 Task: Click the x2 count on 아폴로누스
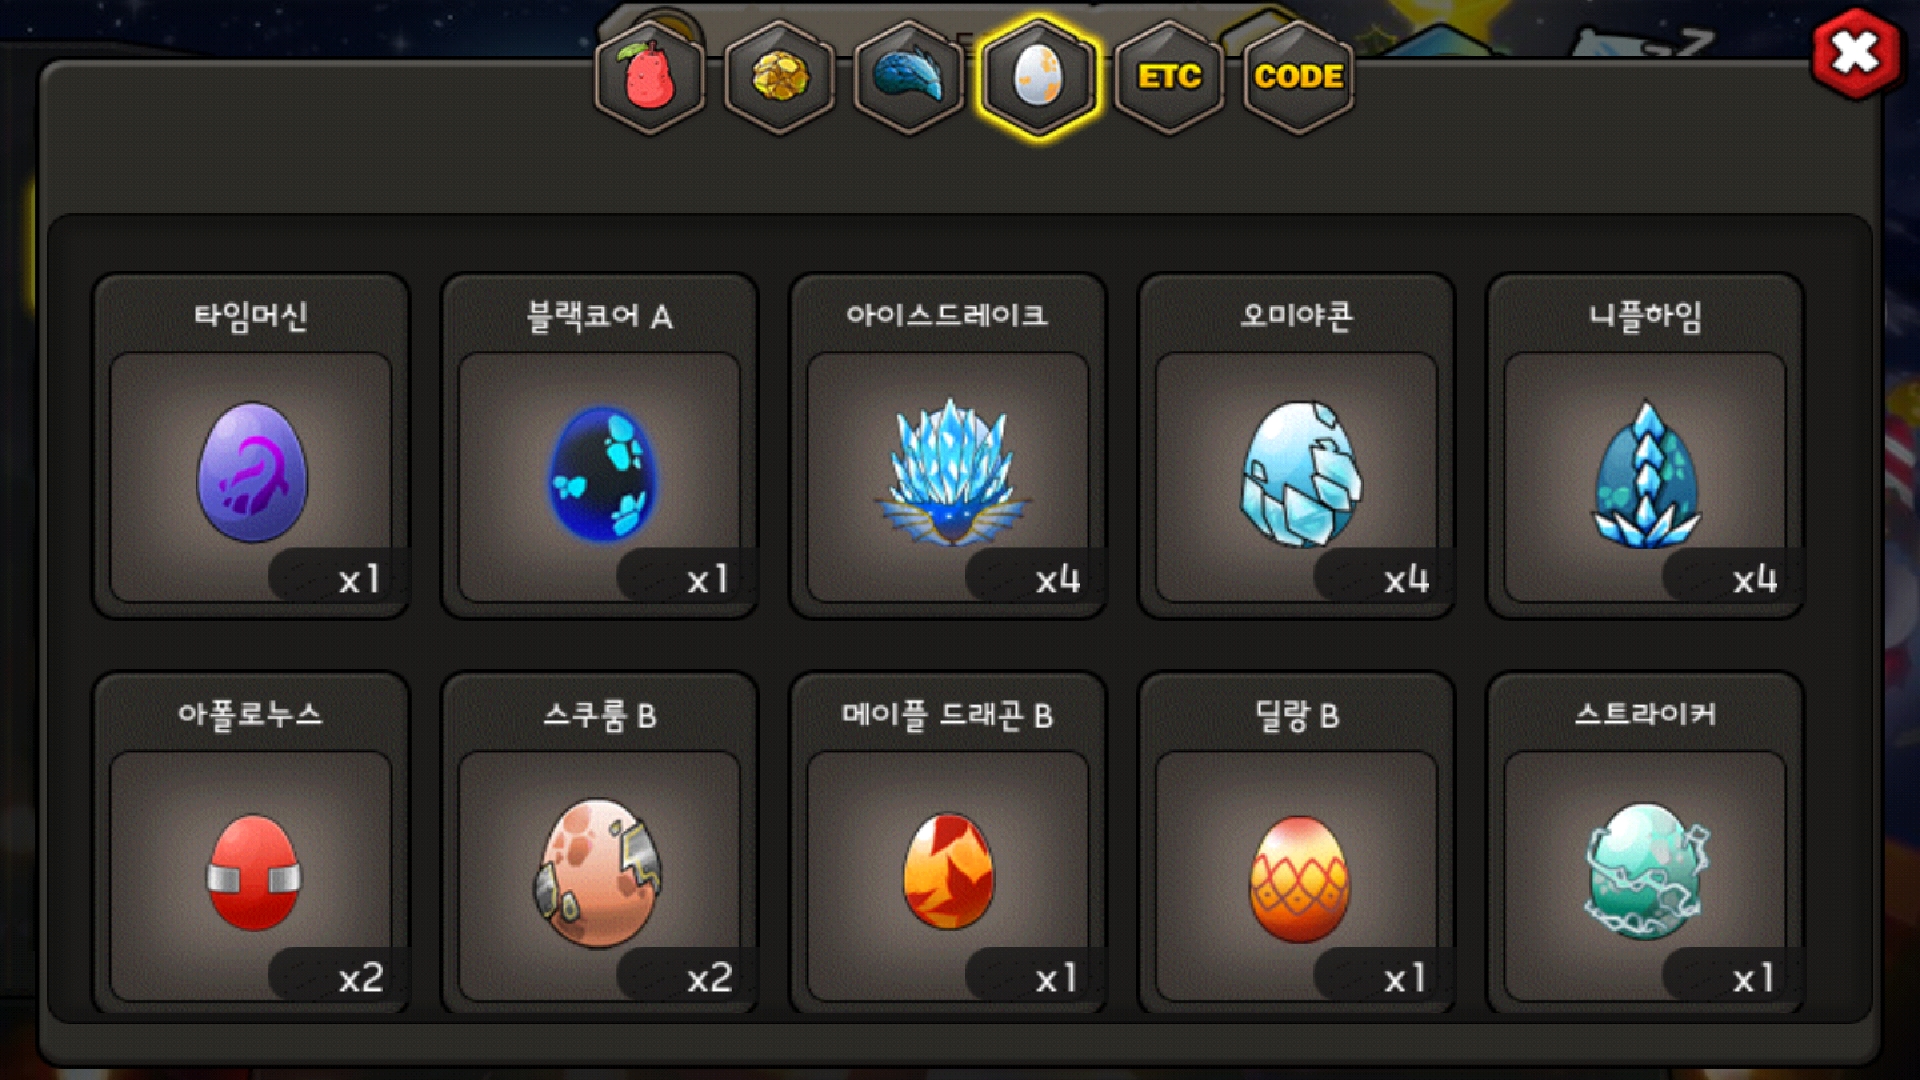tap(361, 978)
